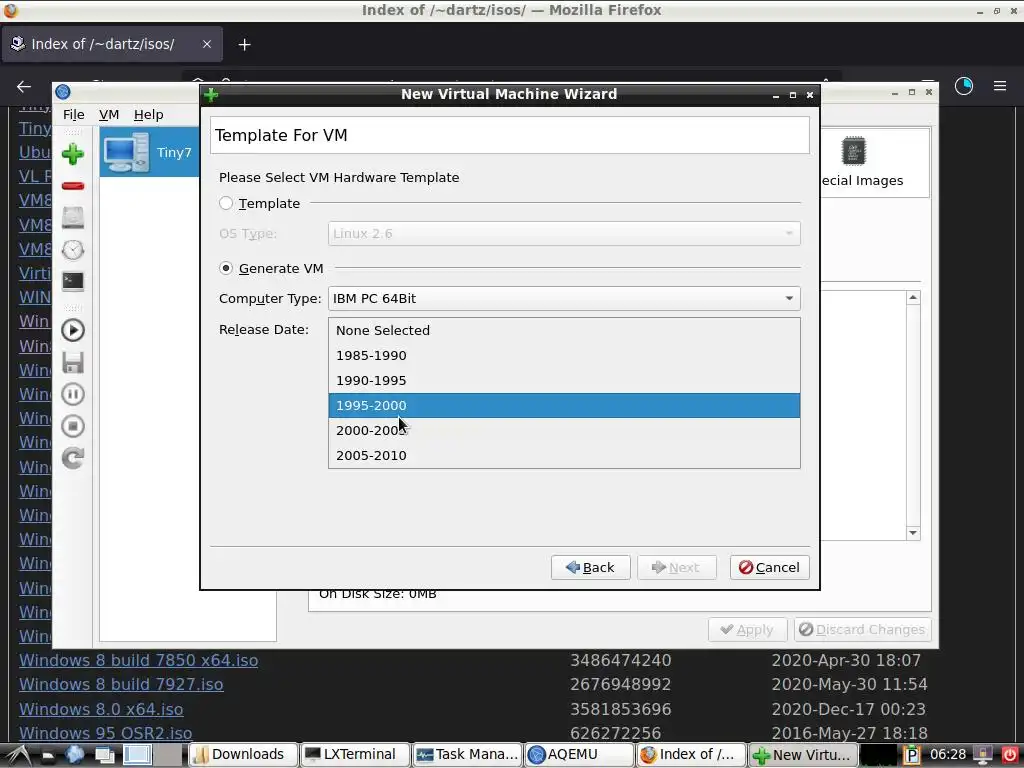Choose 1985-1990 release date
This screenshot has width=1024, height=768.
pos(564,355)
